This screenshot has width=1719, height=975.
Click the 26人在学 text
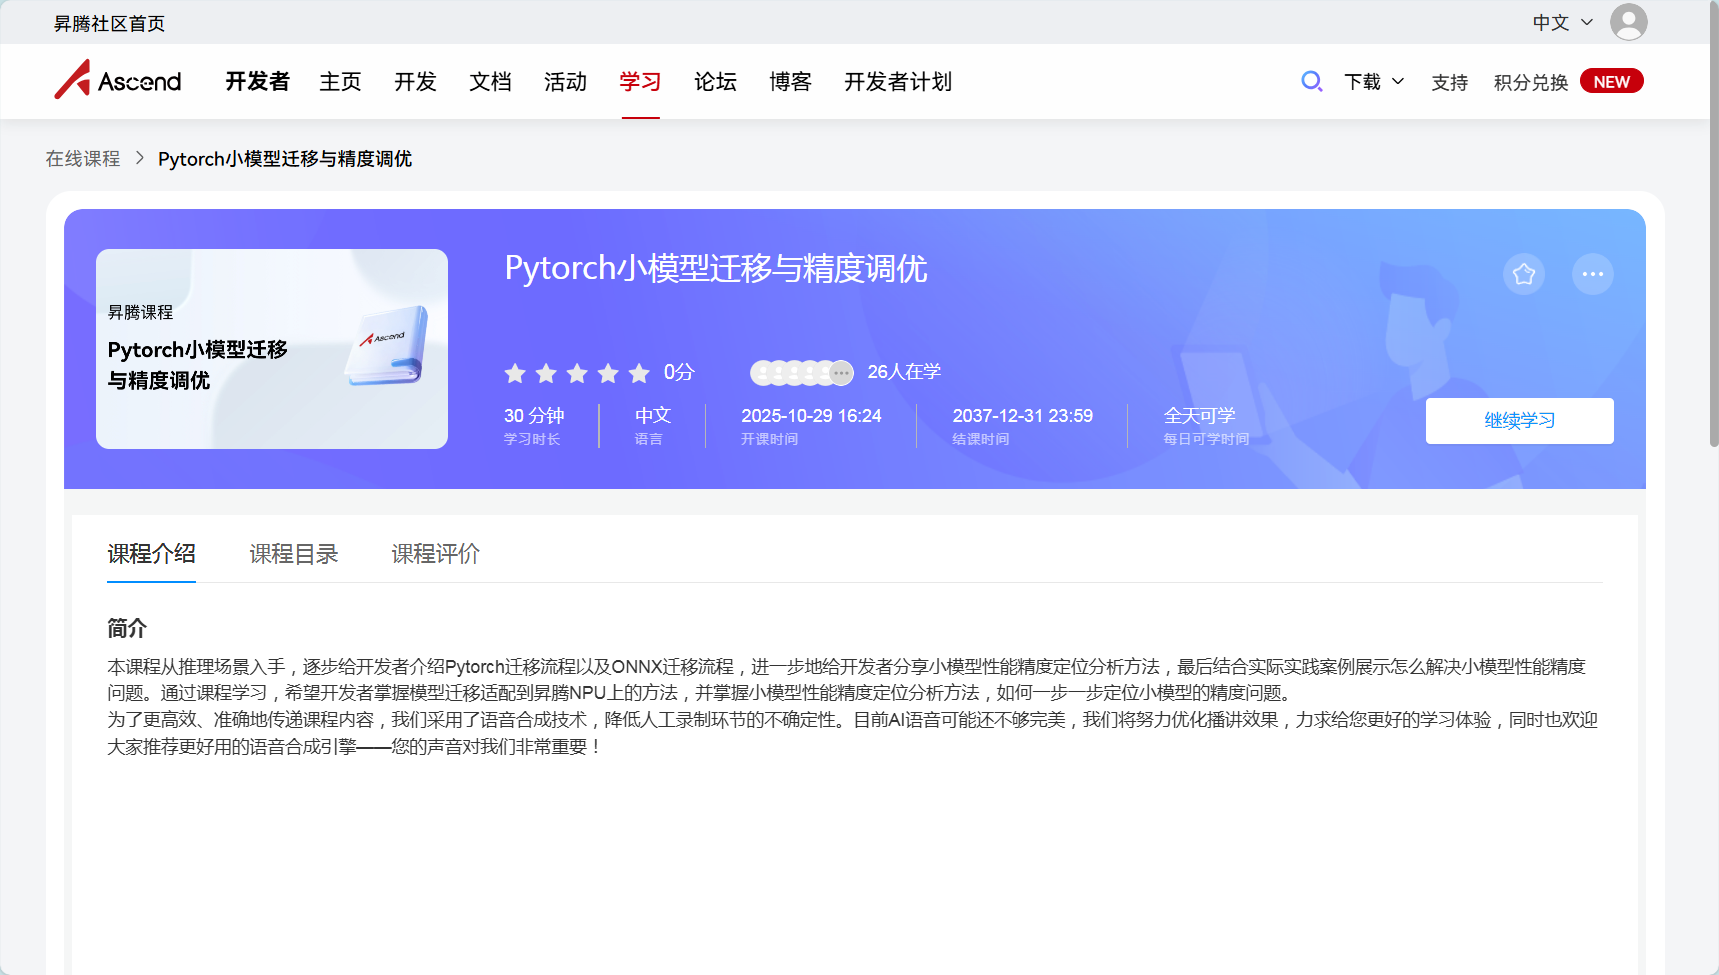click(904, 372)
